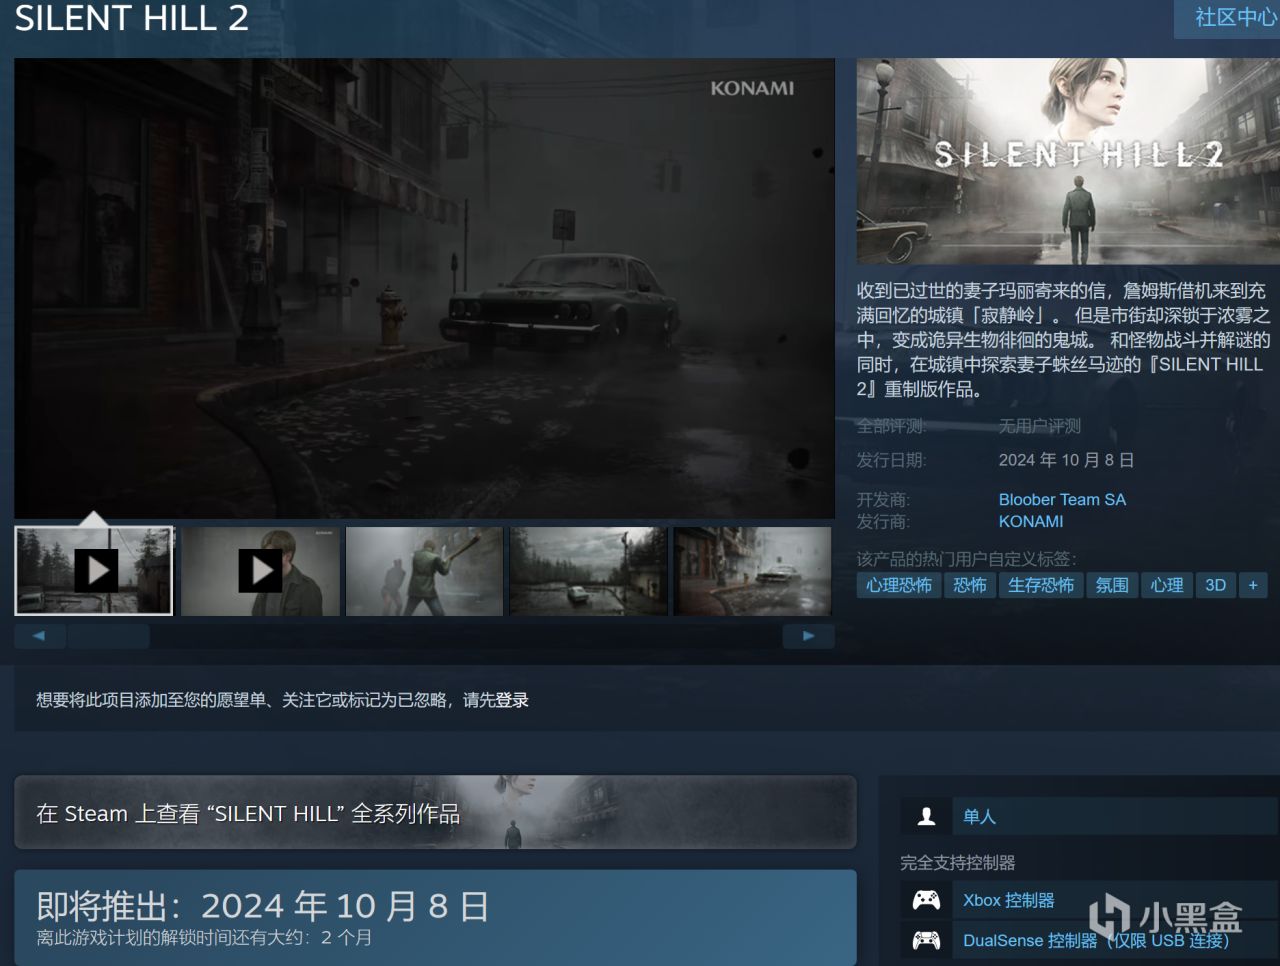Click the 即将推出 coming soon date heading
Image resolution: width=1280 pixels, height=966 pixels.
pyautogui.click(x=263, y=906)
